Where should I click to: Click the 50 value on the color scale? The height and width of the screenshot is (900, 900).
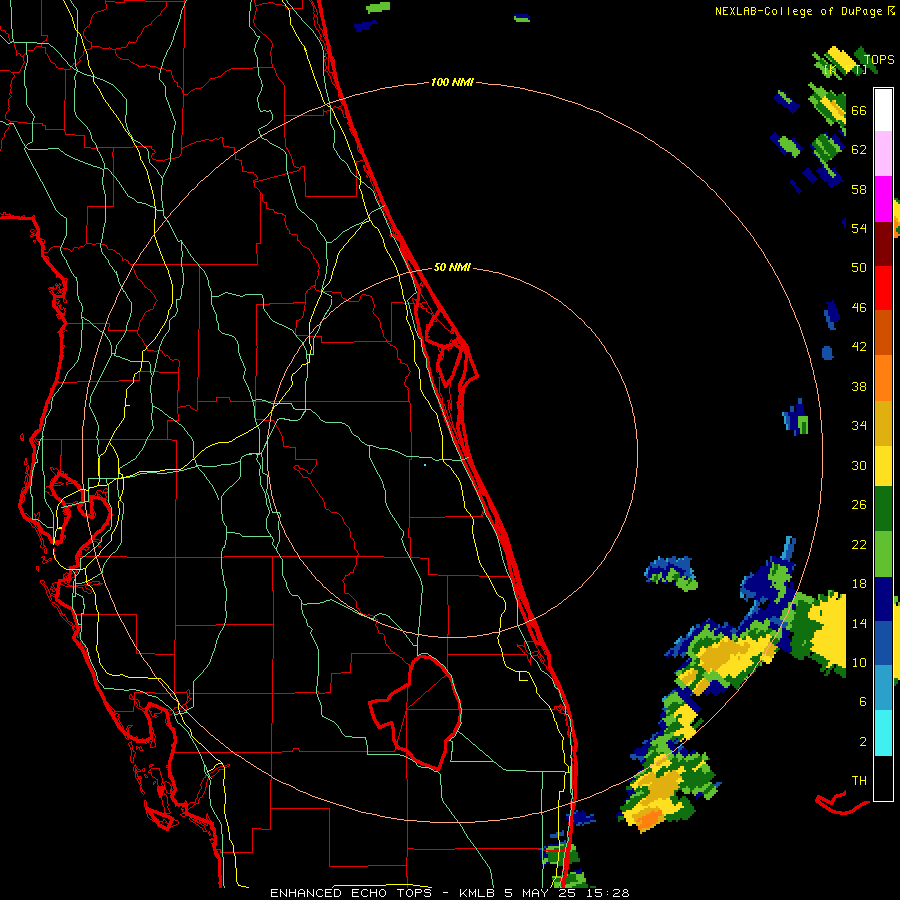pos(859,268)
